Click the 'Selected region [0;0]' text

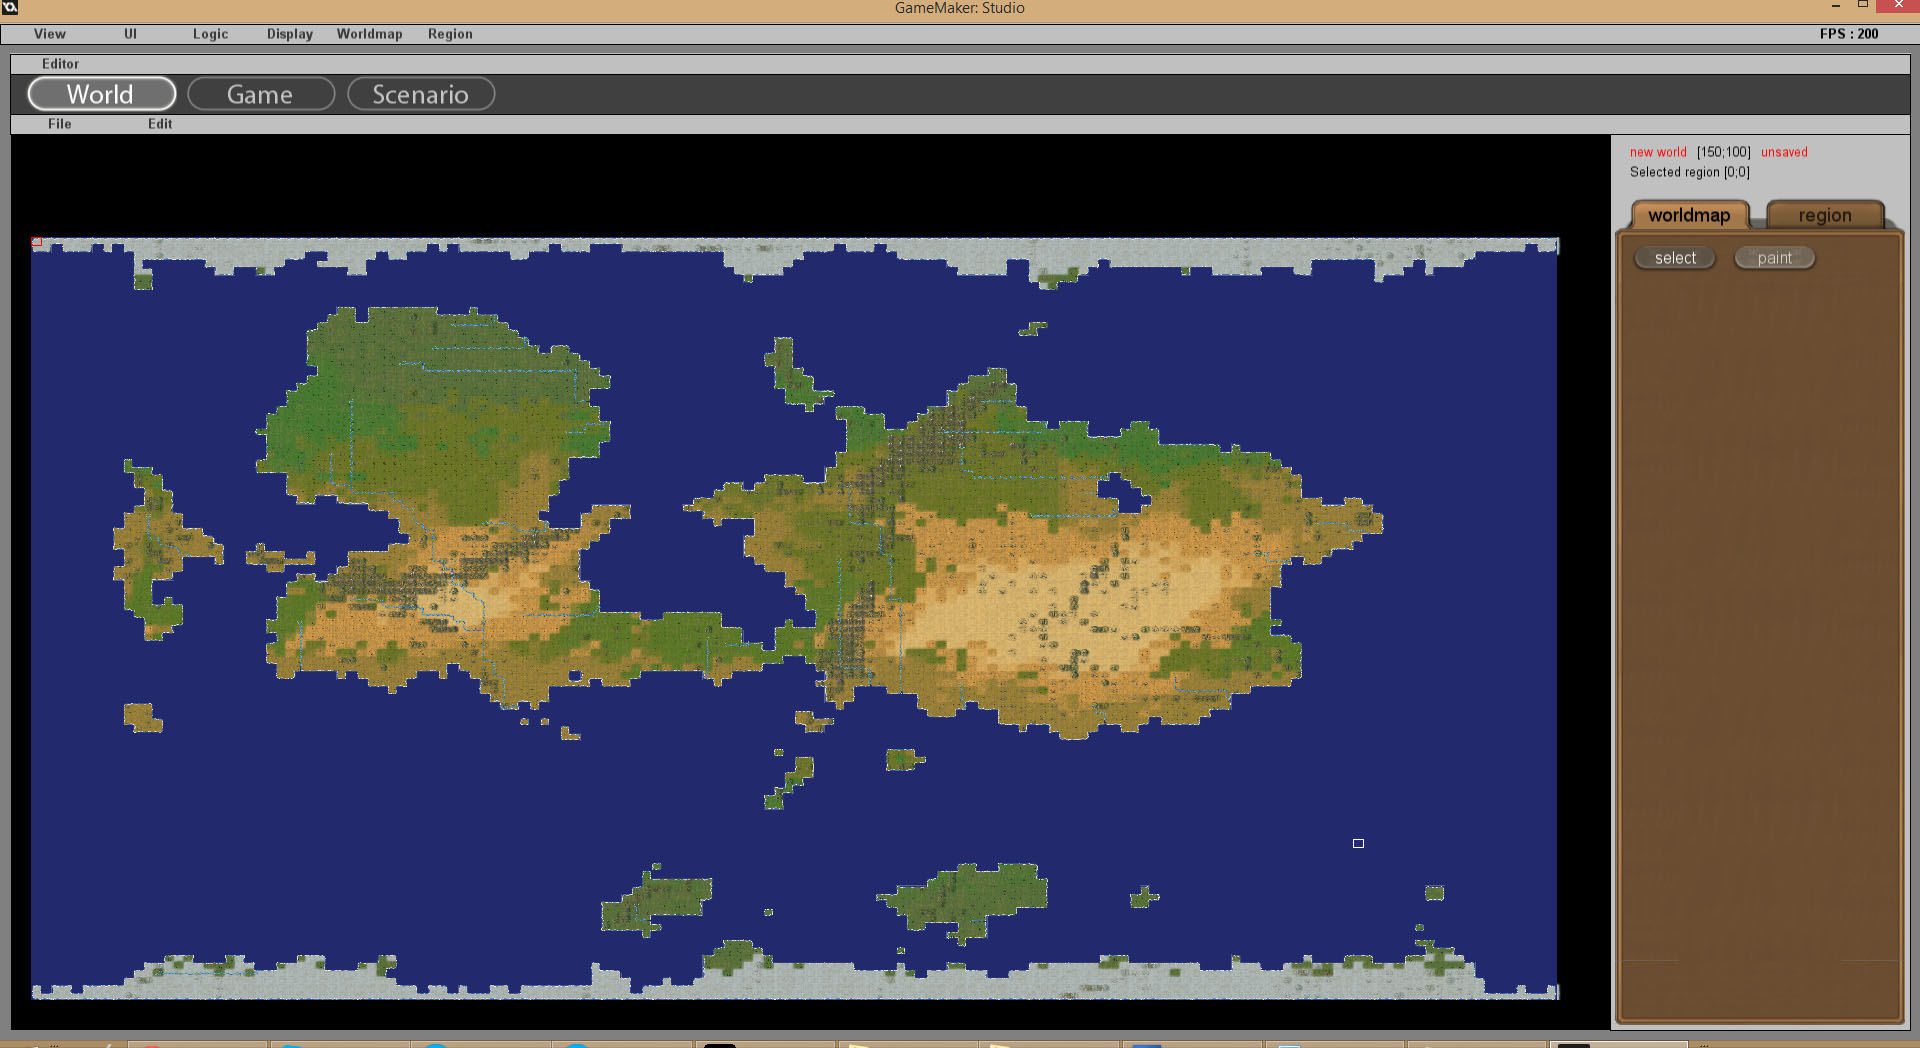(1690, 172)
